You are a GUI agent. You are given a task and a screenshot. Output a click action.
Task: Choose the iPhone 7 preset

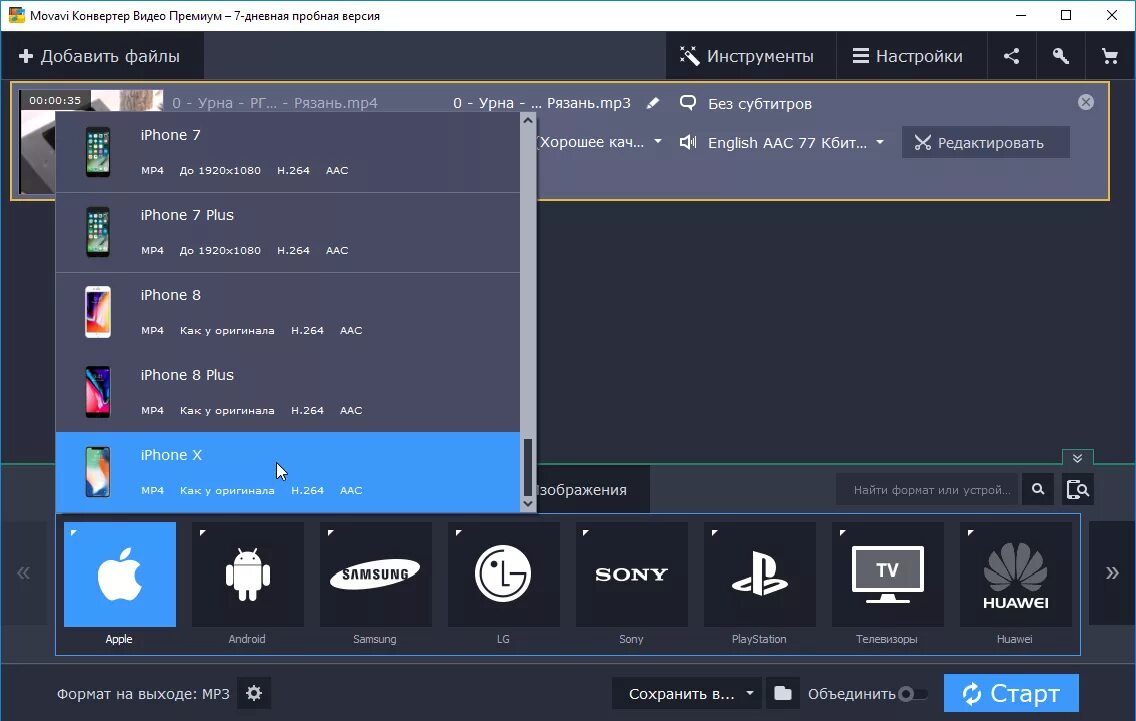[x=288, y=152]
